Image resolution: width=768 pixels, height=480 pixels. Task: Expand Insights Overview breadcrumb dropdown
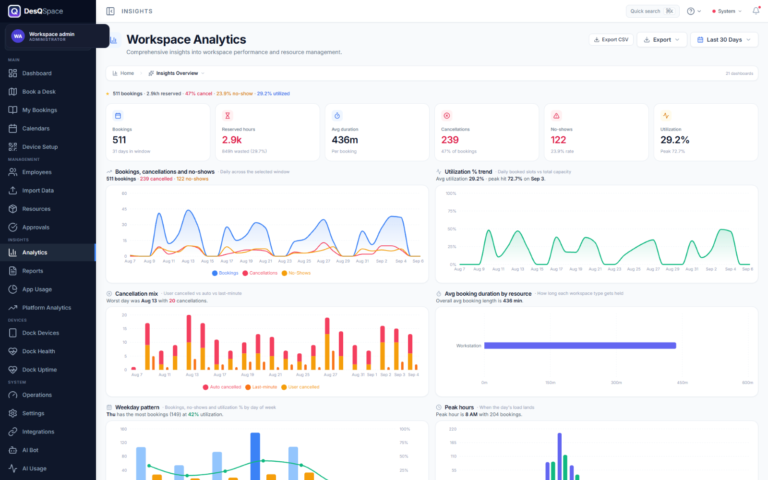click(176, 73)
